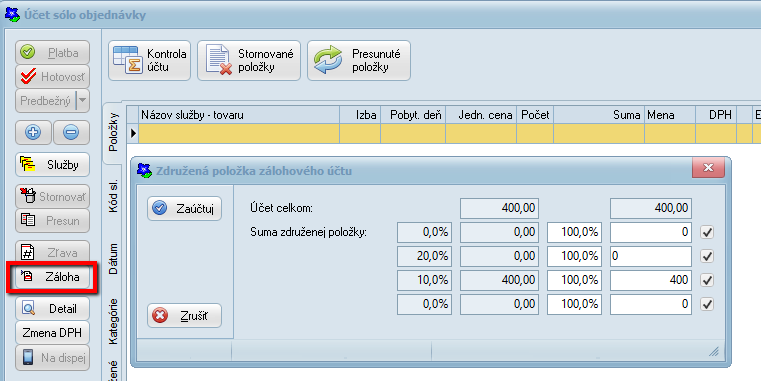Toggle checkbox in first 0,0% row
Screen dimensions: 761x381
coord(707,232)
